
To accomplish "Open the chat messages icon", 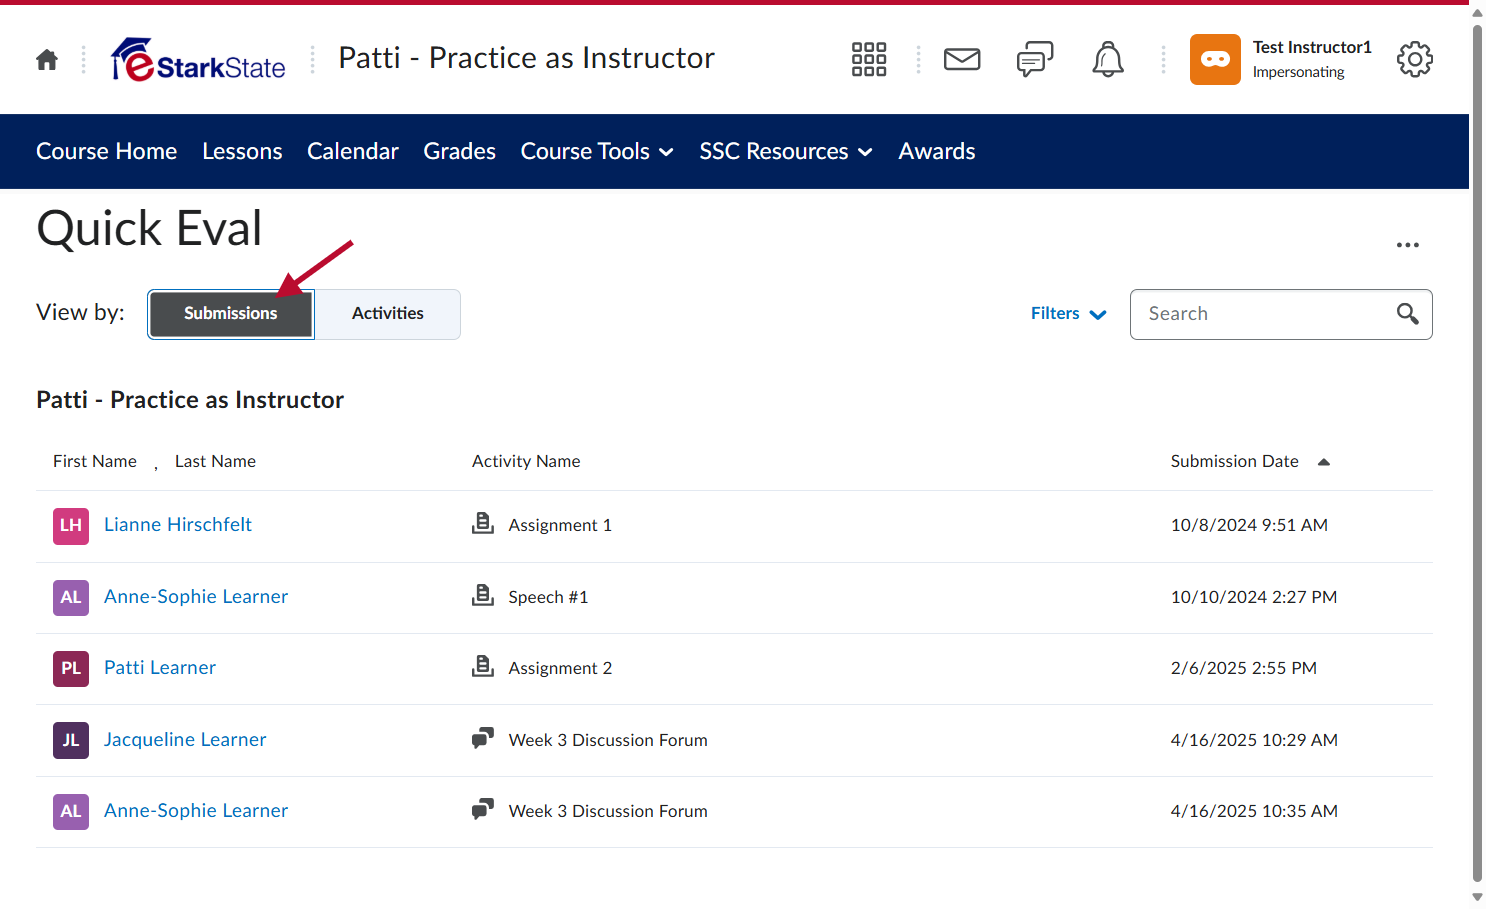I will [1035, 60].
